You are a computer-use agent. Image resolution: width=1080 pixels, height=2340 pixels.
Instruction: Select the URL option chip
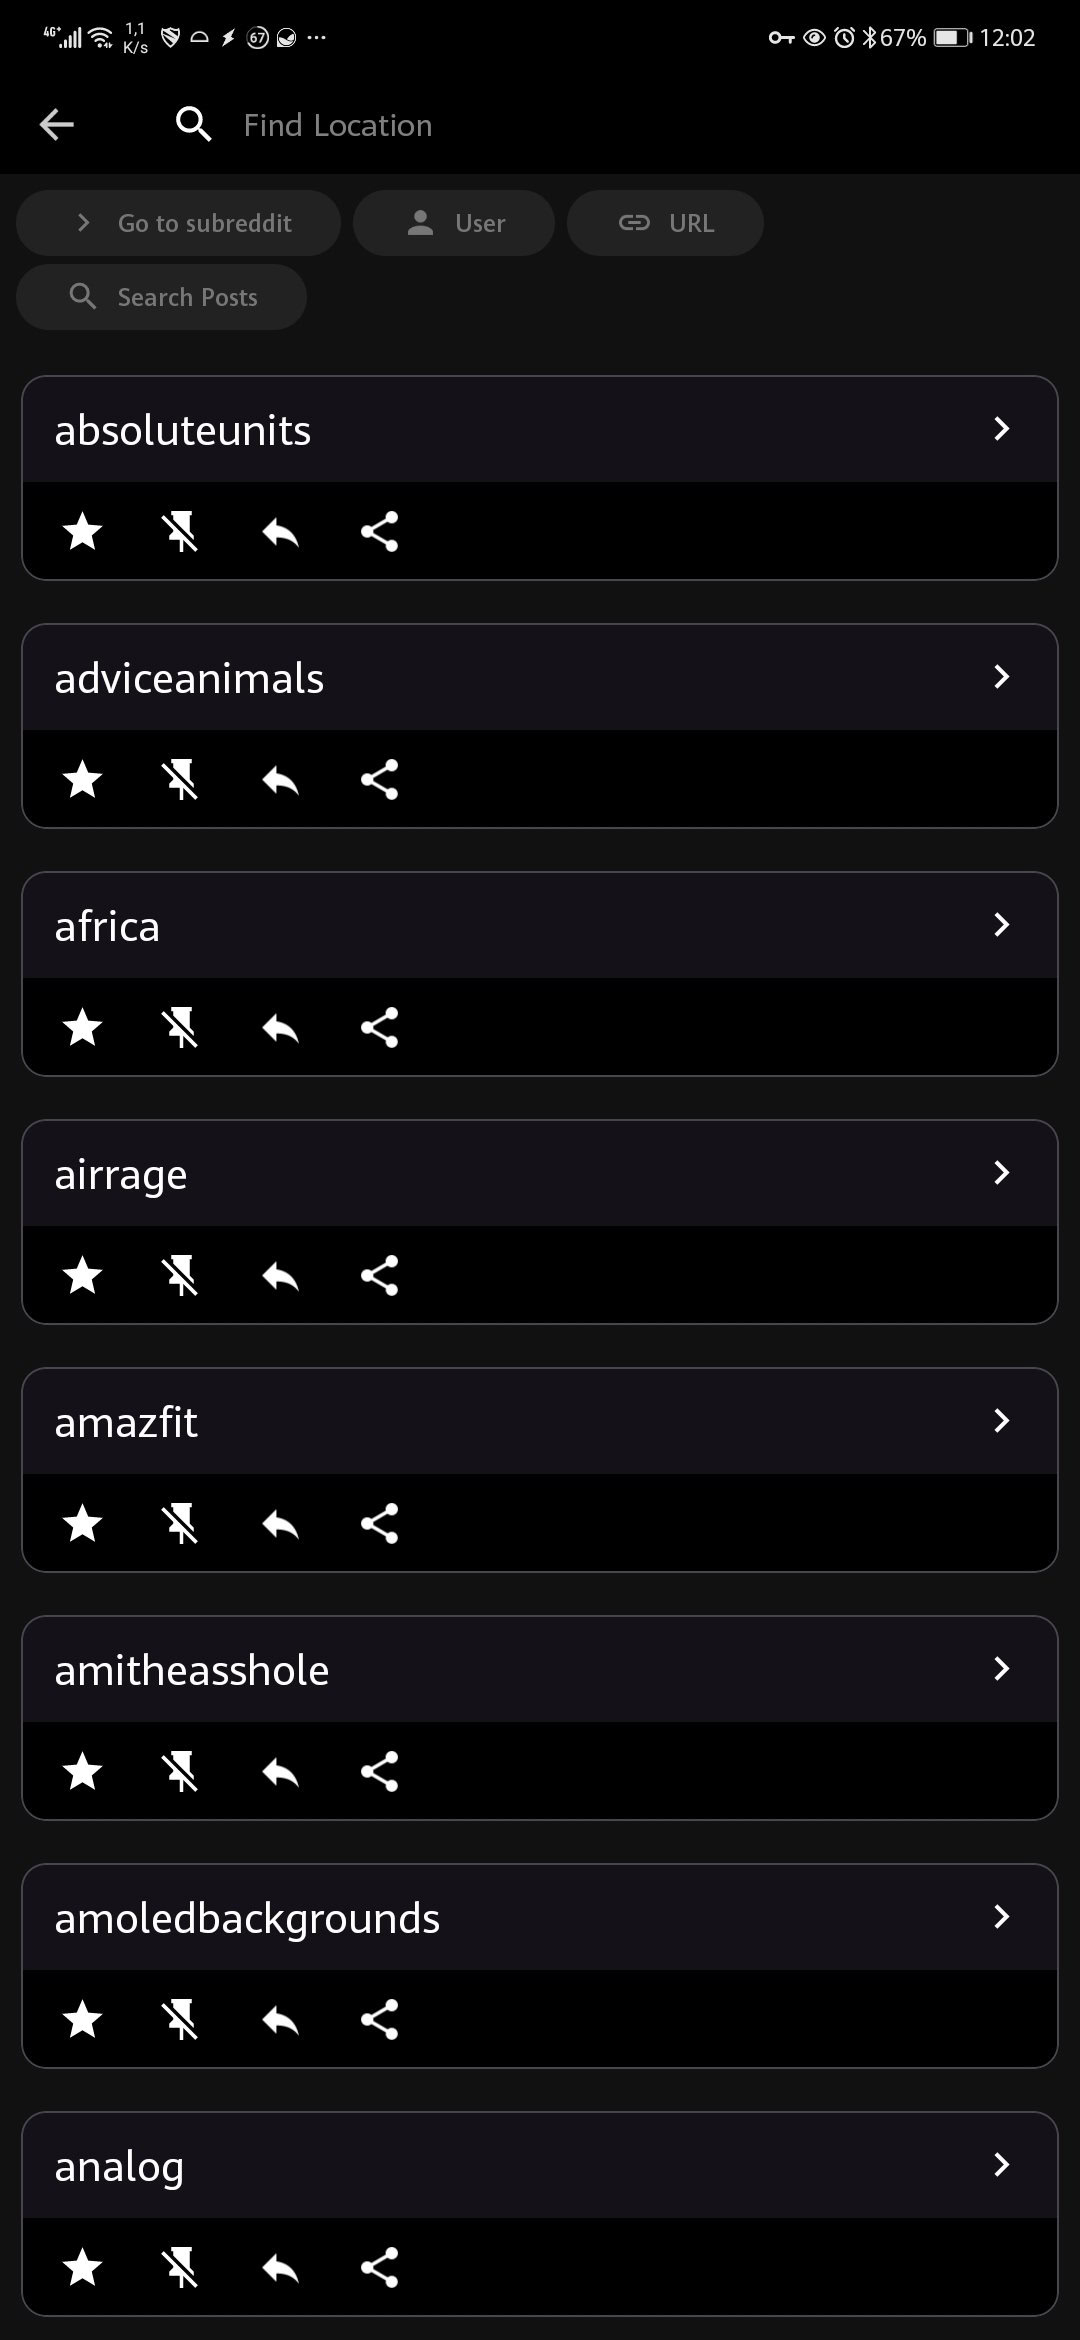[665, 223]
